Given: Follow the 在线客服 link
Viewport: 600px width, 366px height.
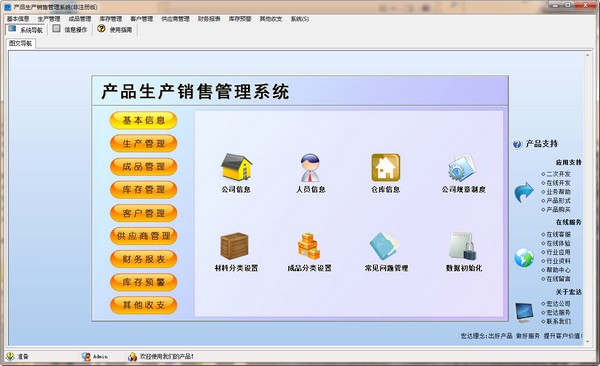Looking at the screenshot, I should click(x=558, y=234).
